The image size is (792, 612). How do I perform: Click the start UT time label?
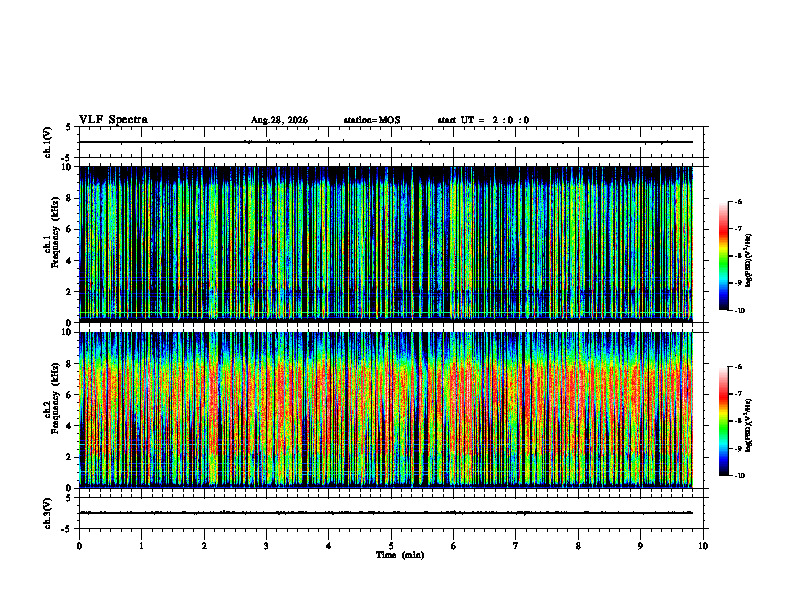(x=483, y=120)
